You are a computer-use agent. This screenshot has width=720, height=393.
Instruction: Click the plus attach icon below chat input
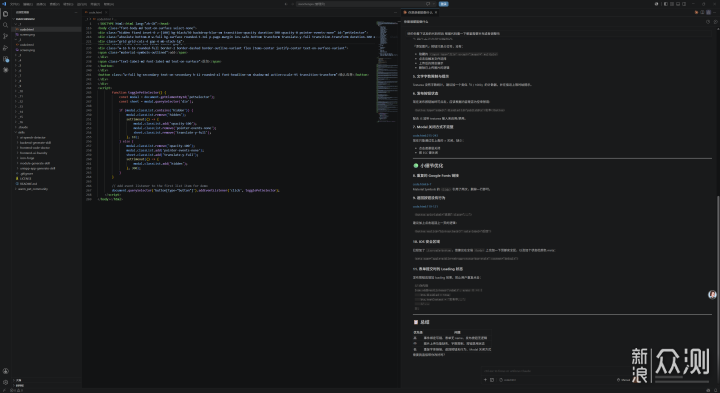[x=485, y=380]
